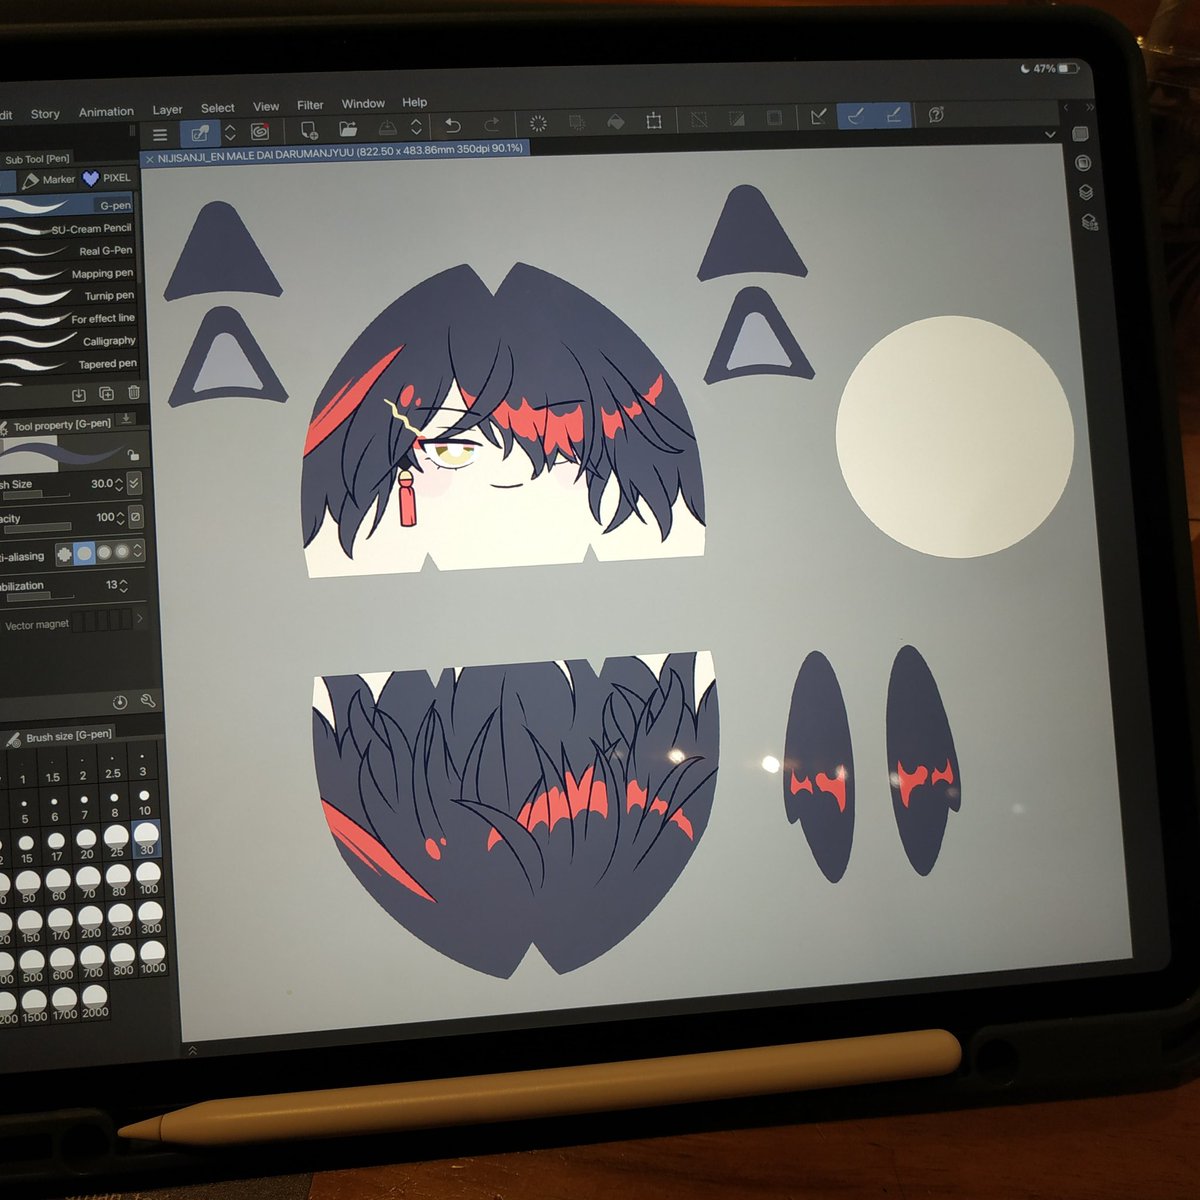Toggle Snap to Ruler icon
The height and width of the screenshot is (1200, 1200).
coord(819,117)
